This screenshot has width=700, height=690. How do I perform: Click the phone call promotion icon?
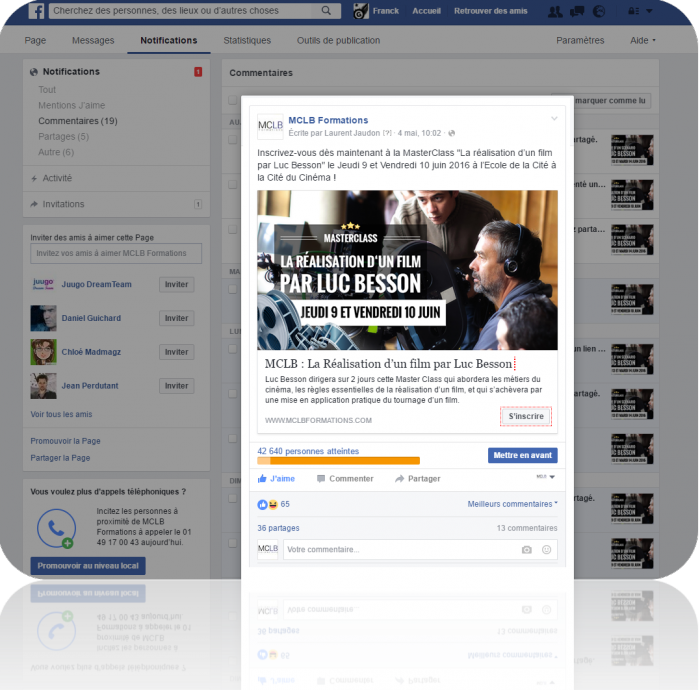click(x=54, y=528)
